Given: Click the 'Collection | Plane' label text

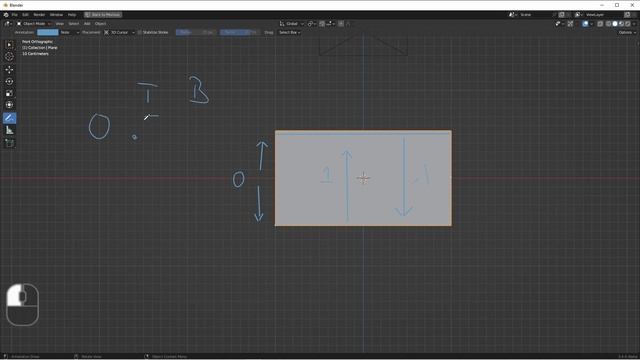Looking at the screenshot, I should (x=43, y=48).
